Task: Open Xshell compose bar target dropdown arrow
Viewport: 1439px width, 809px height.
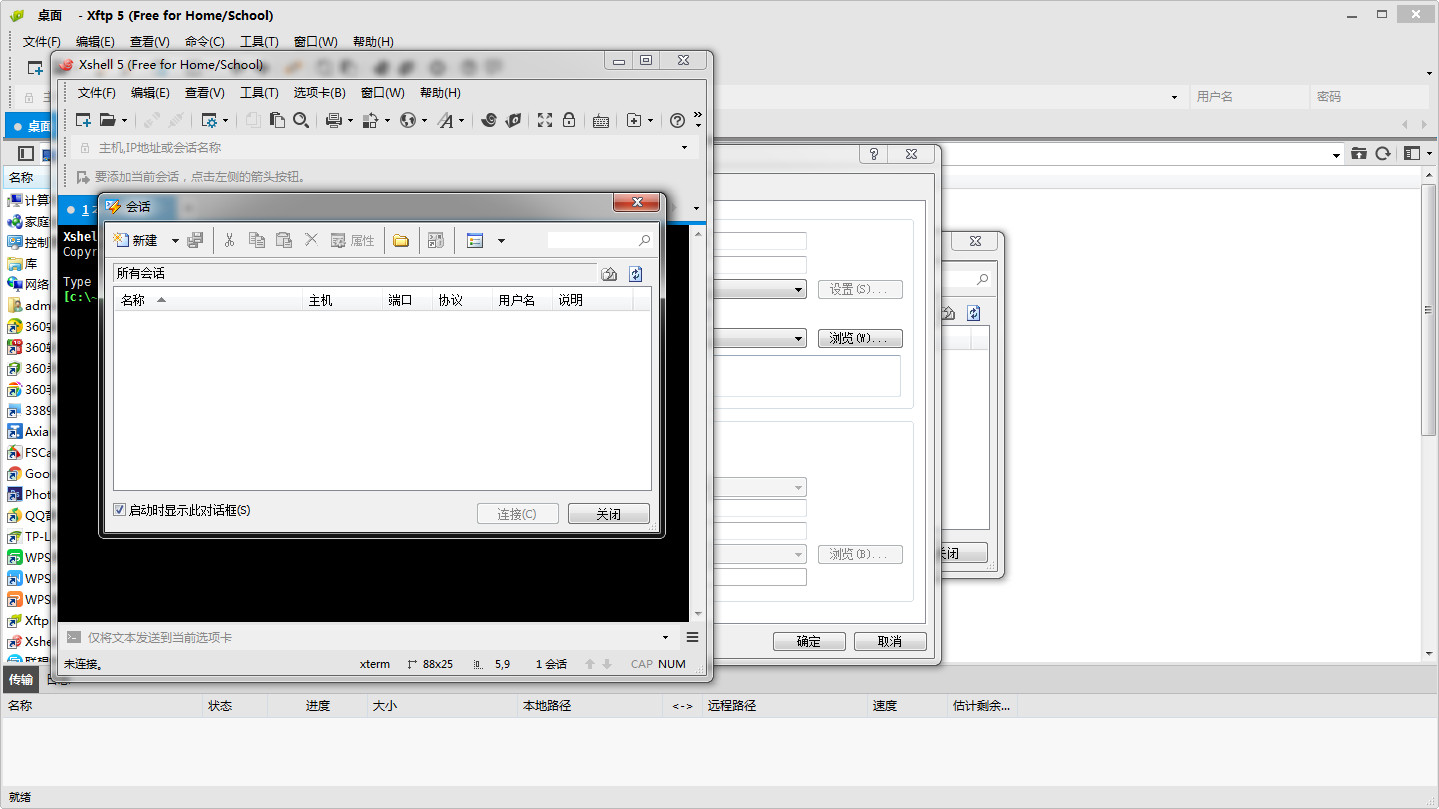Action: pyautogui.click(x=666, y=637)
